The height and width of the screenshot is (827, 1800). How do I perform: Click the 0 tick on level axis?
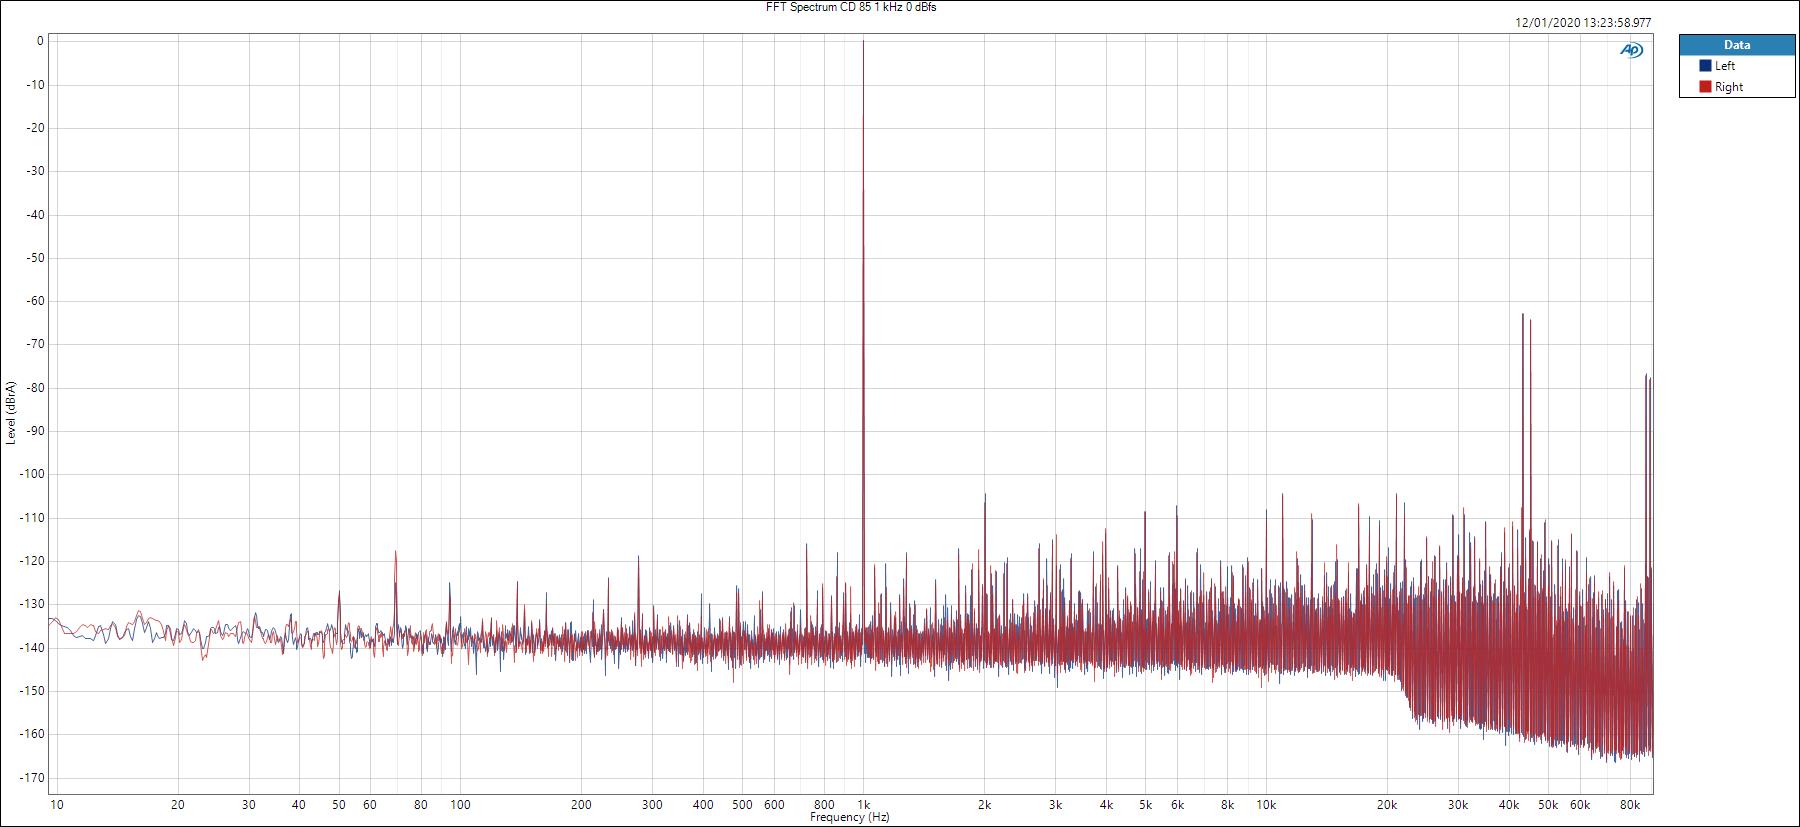40,41
